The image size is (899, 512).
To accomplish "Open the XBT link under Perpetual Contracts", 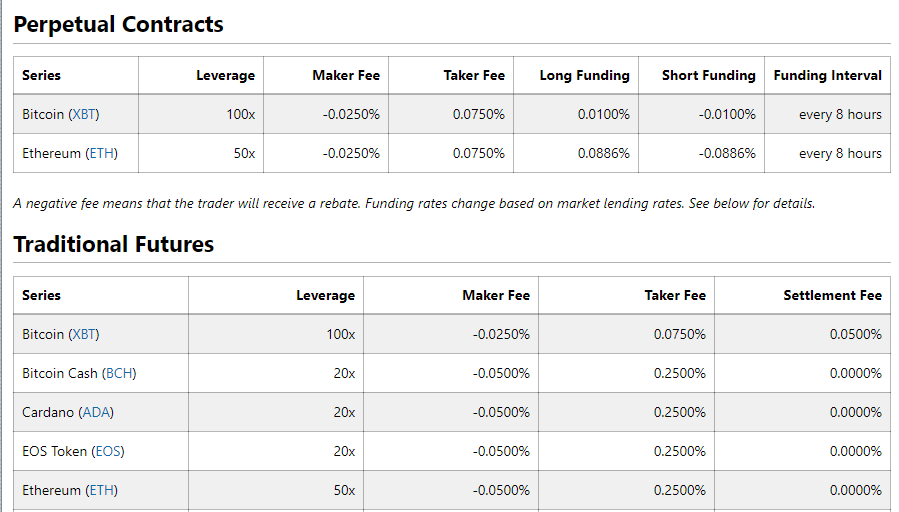I will point(84,115).
